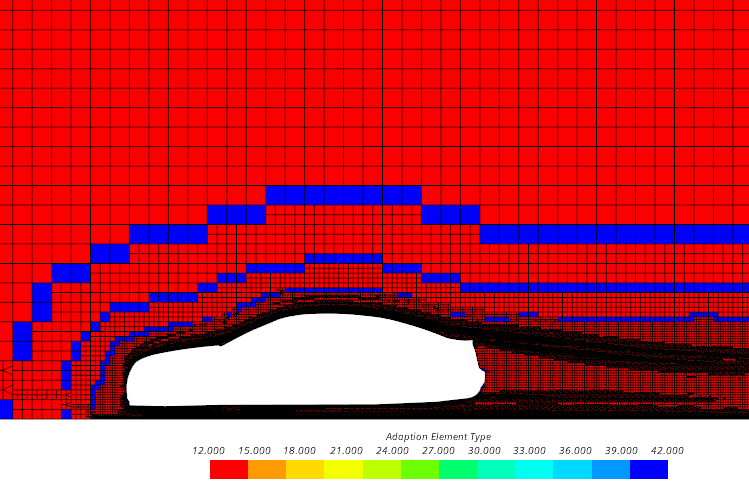The height and width of the screenshot is (500, 749).
Task: Click legend value 21.000
Action: [x=346, y=451]
